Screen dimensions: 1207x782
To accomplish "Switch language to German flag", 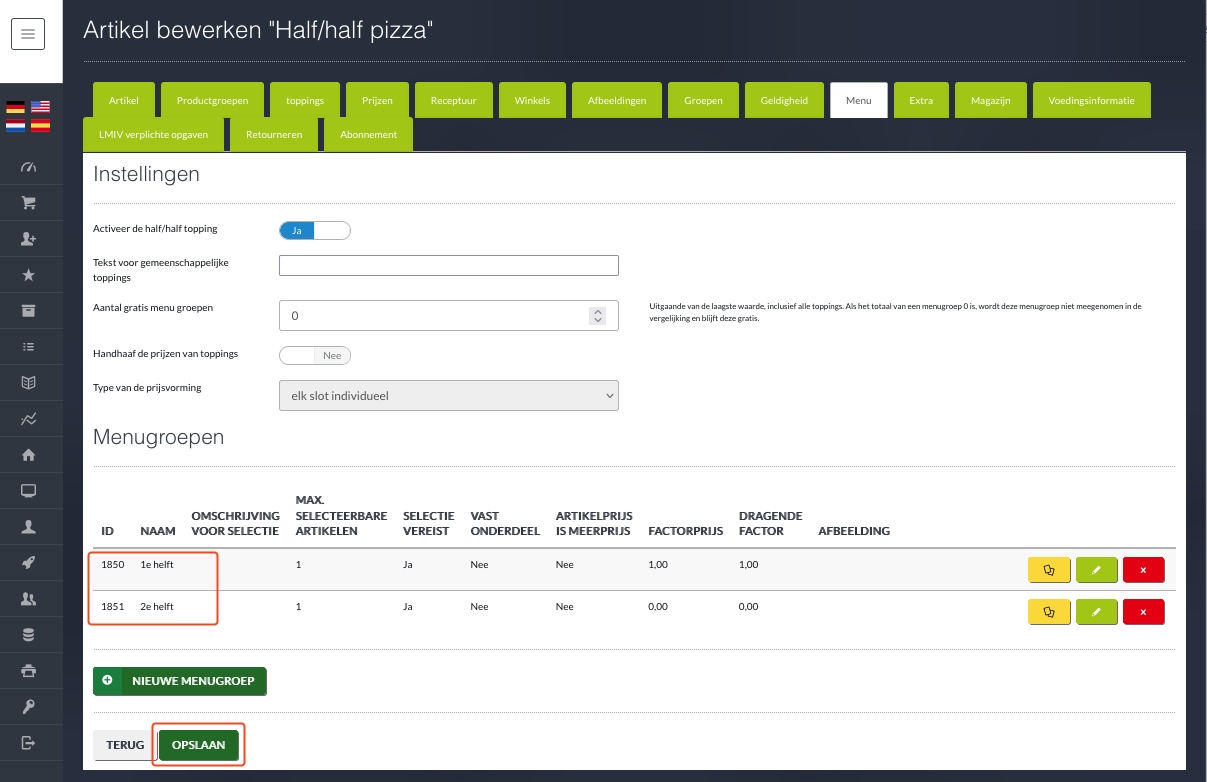I will point(16,107).
